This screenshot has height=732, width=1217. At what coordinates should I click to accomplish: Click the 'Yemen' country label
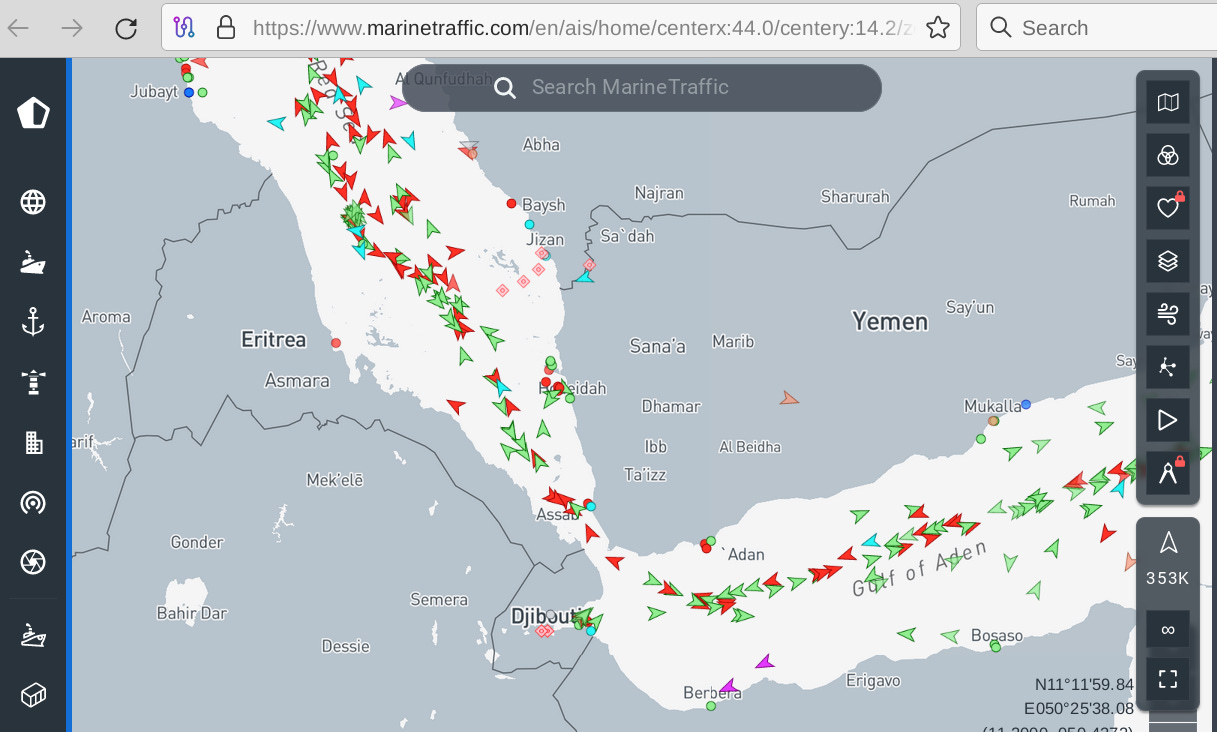click(890, 321)
